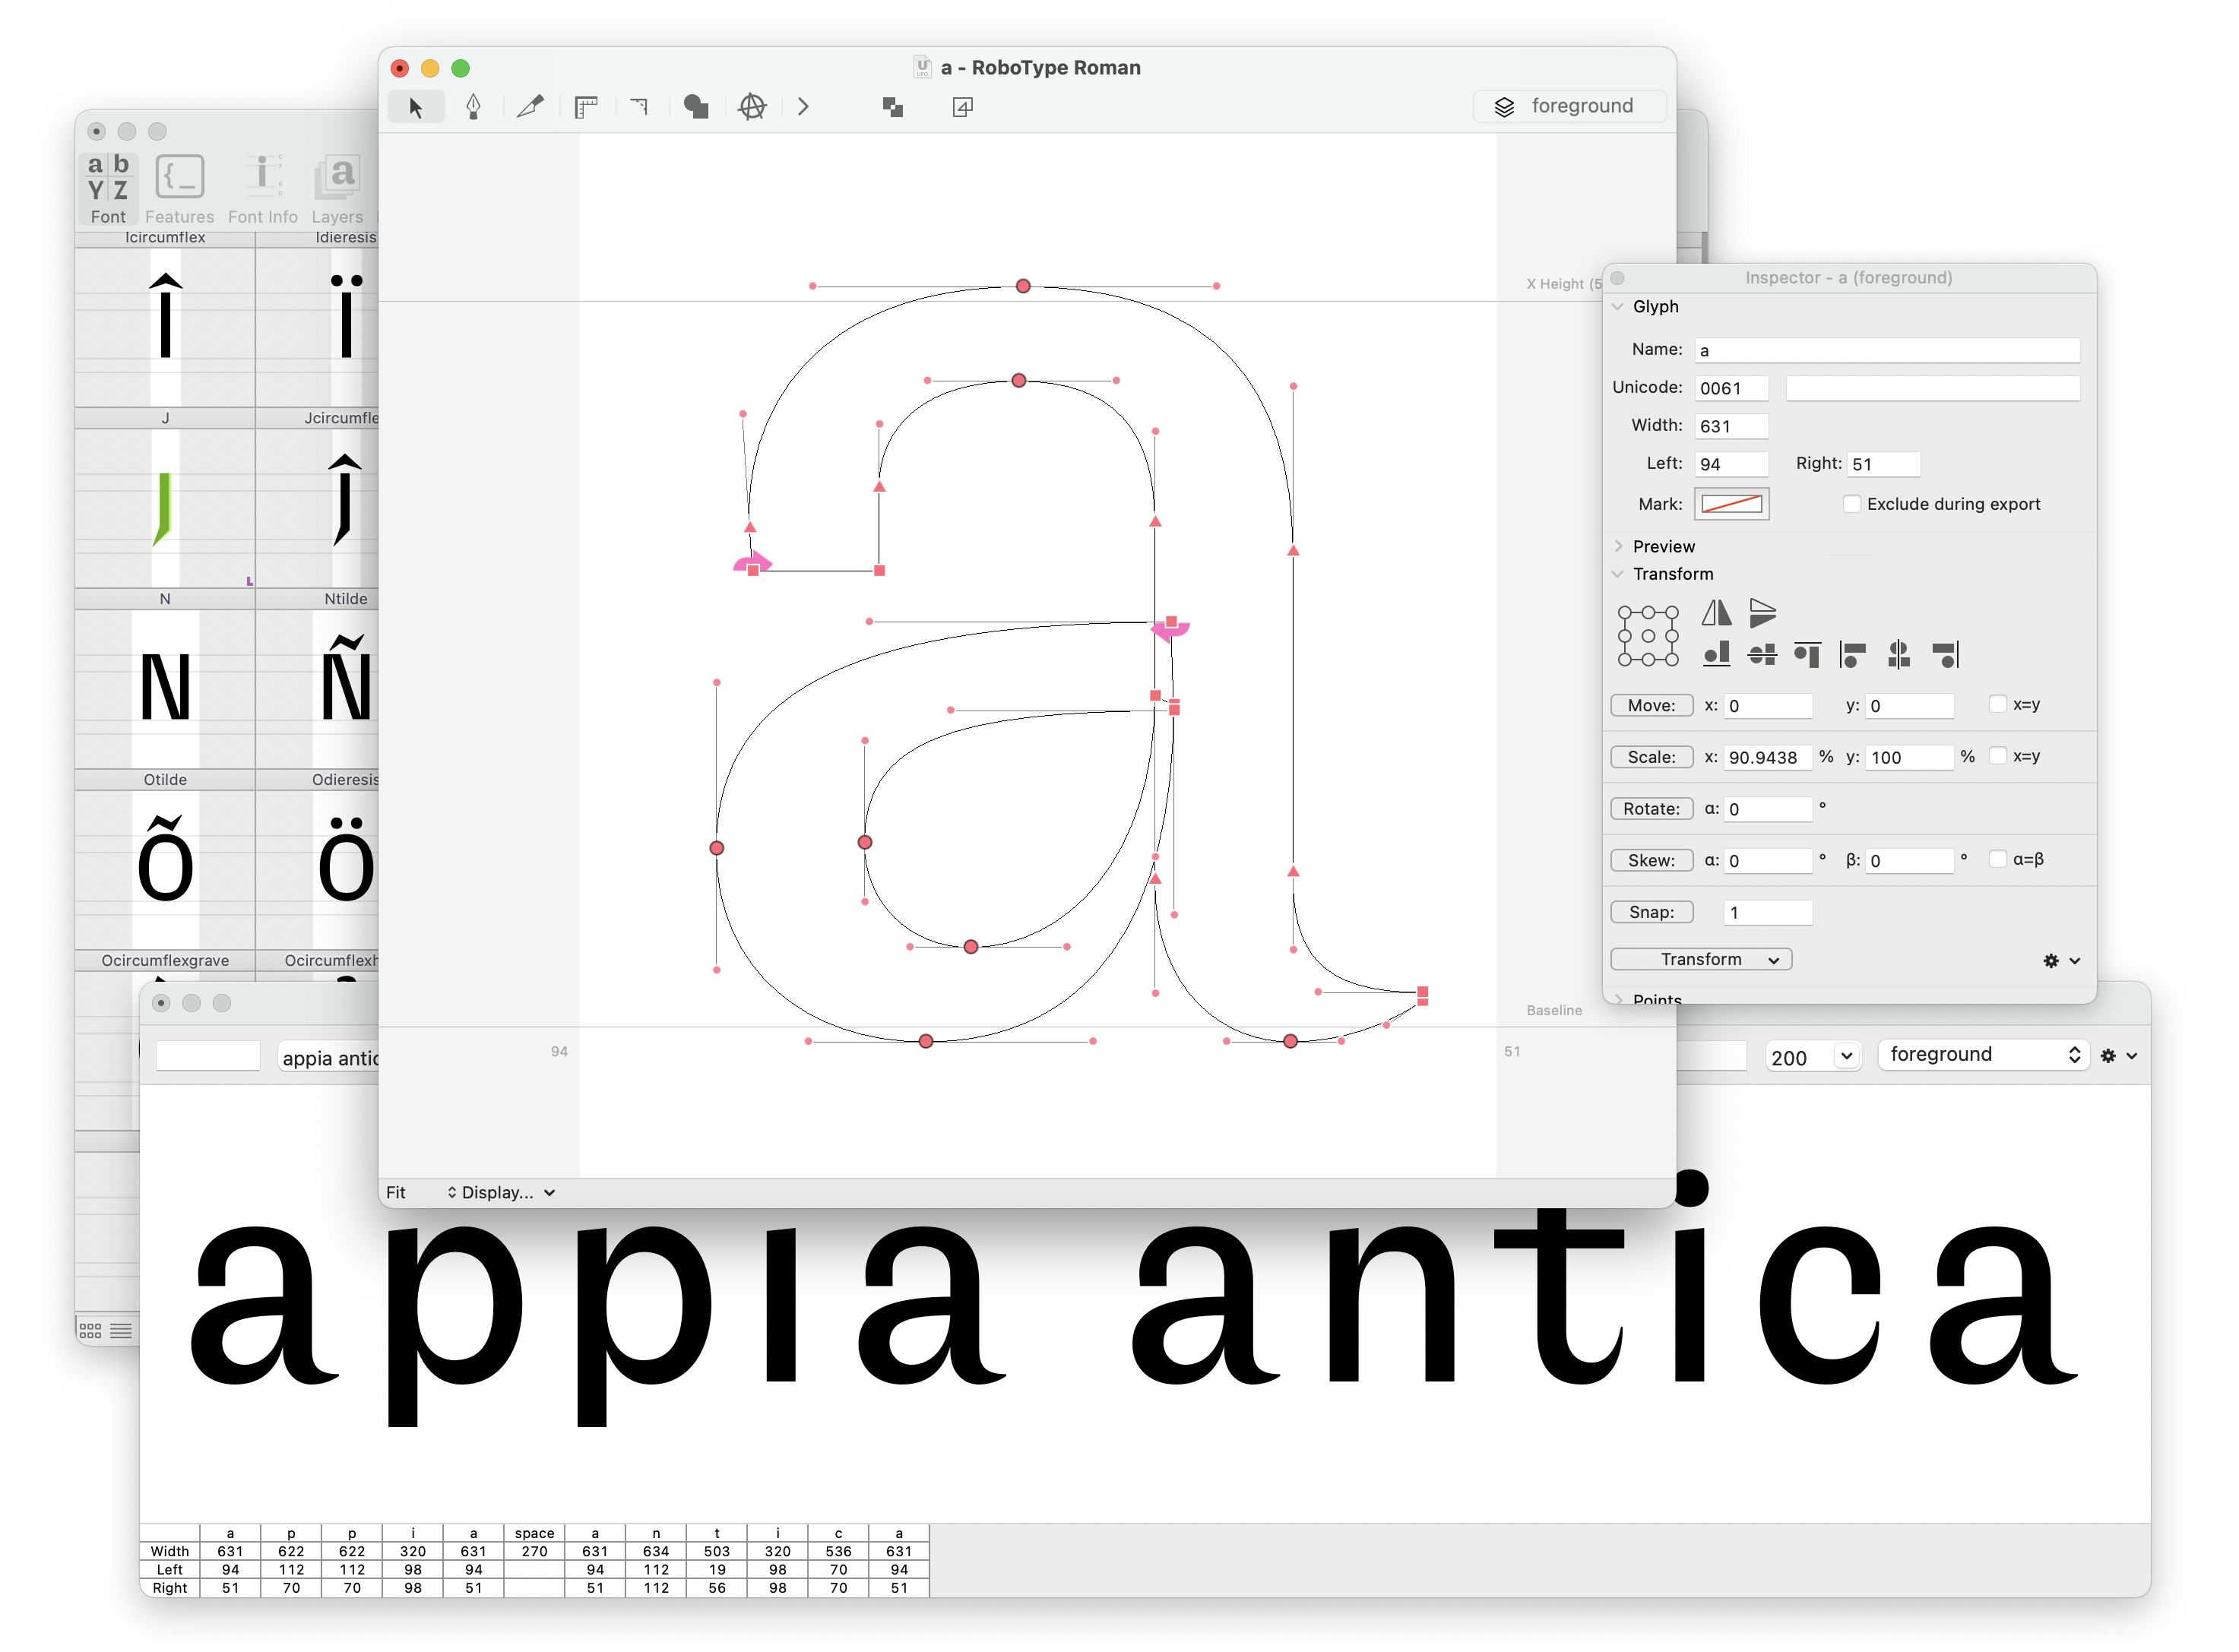Open the foreground layer dropdown in toolbar
Image resolution: width=2239 pixels, height=1652 pixels.
tap(1569, 106)
